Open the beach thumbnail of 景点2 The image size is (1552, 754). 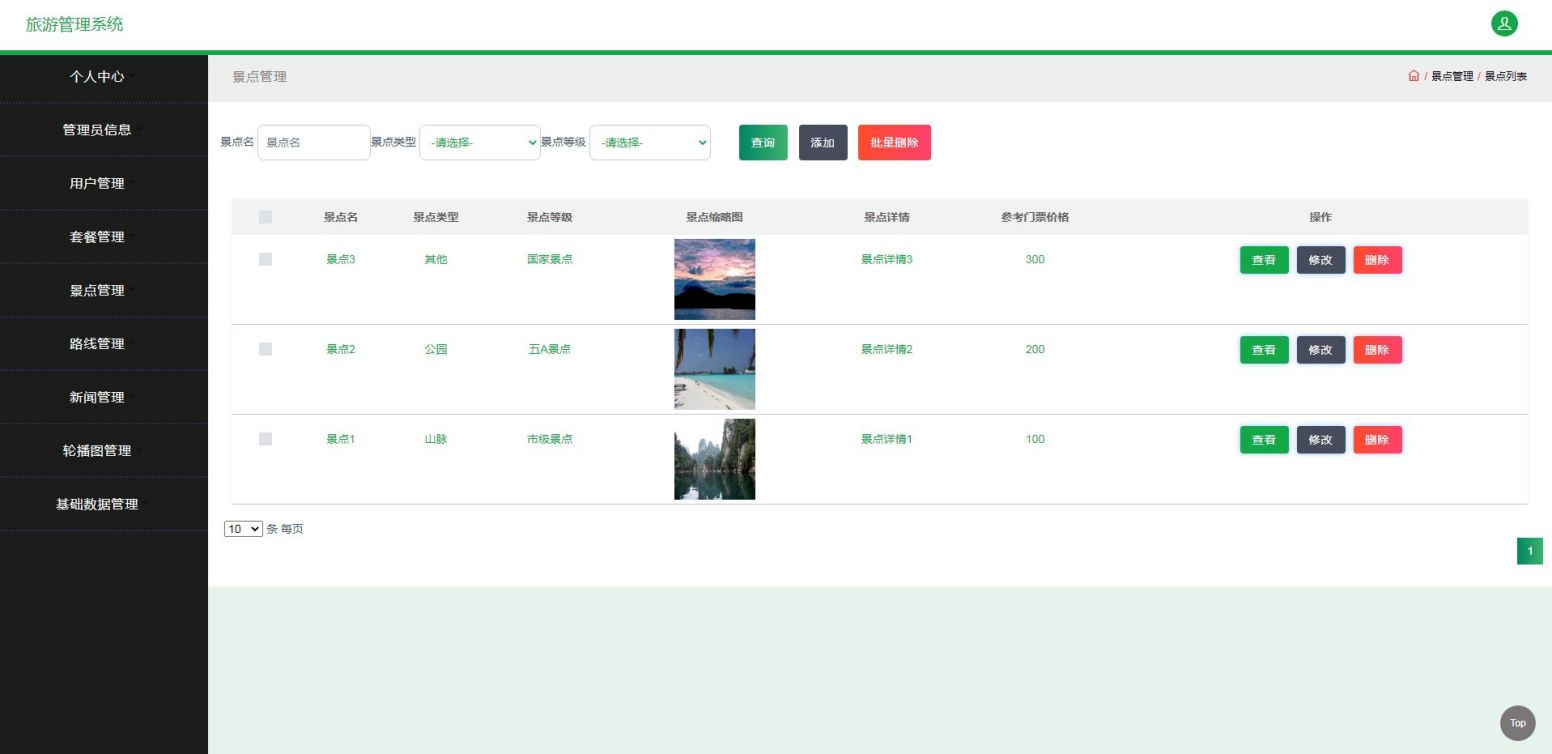[x=715, y=369]
